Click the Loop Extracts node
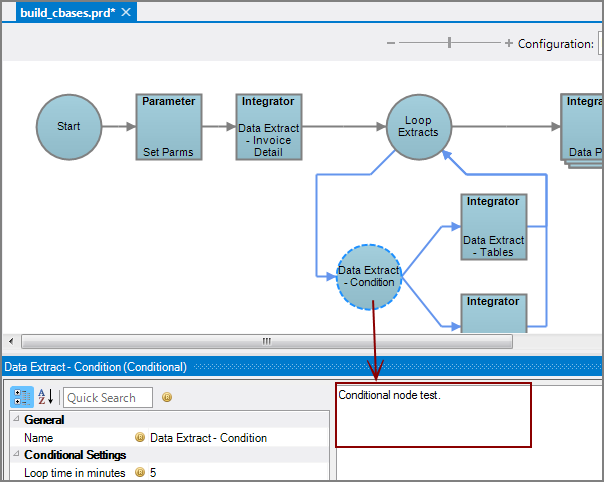Viewport: 604px width, 482px height. pyautogui.click(x=418, y=127)
